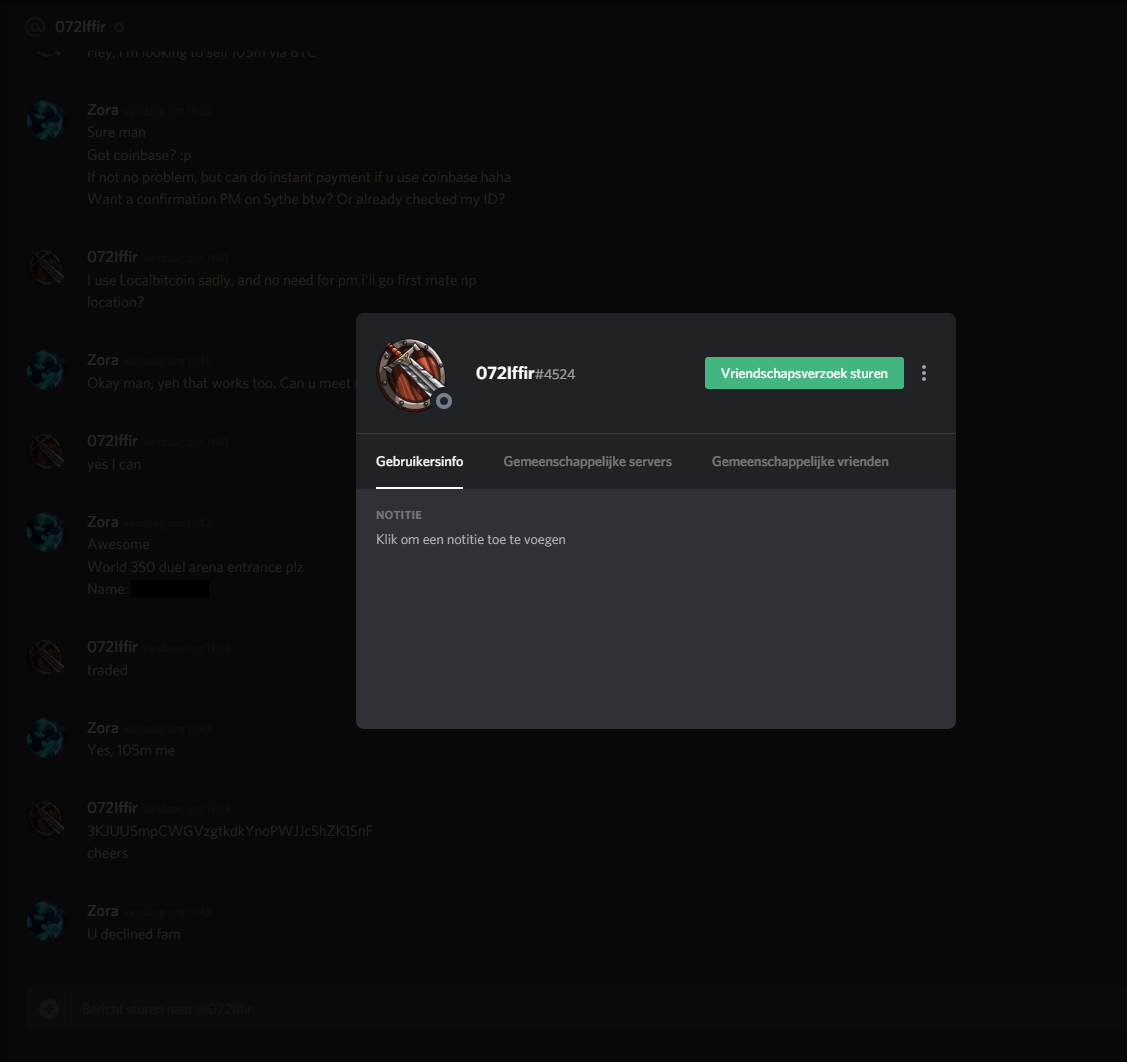The width and height of the screenshot is (1128, 1062).
Task: Click the message 'traded'
Action: [x=107, y=669]
